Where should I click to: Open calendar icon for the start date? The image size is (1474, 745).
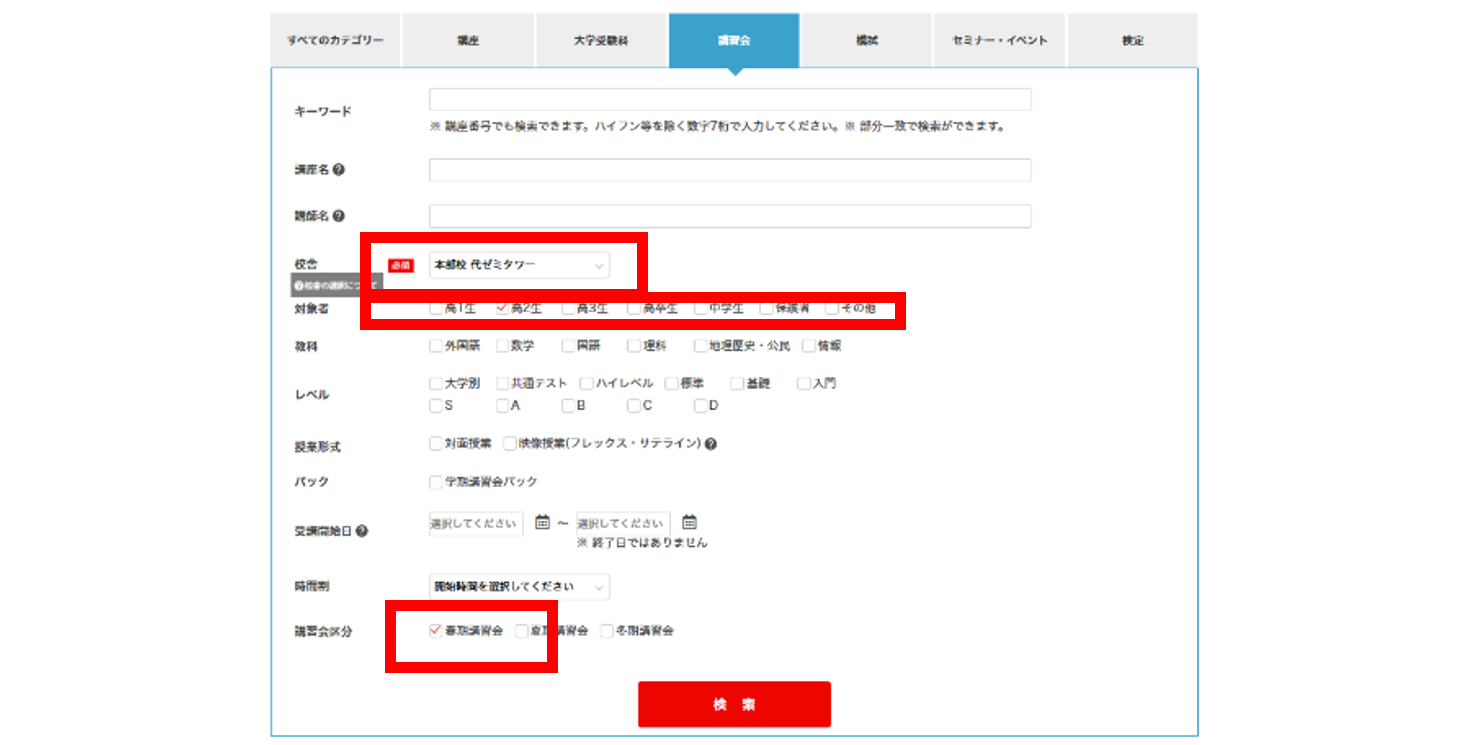pyautogui.click(x=542, y=522)
